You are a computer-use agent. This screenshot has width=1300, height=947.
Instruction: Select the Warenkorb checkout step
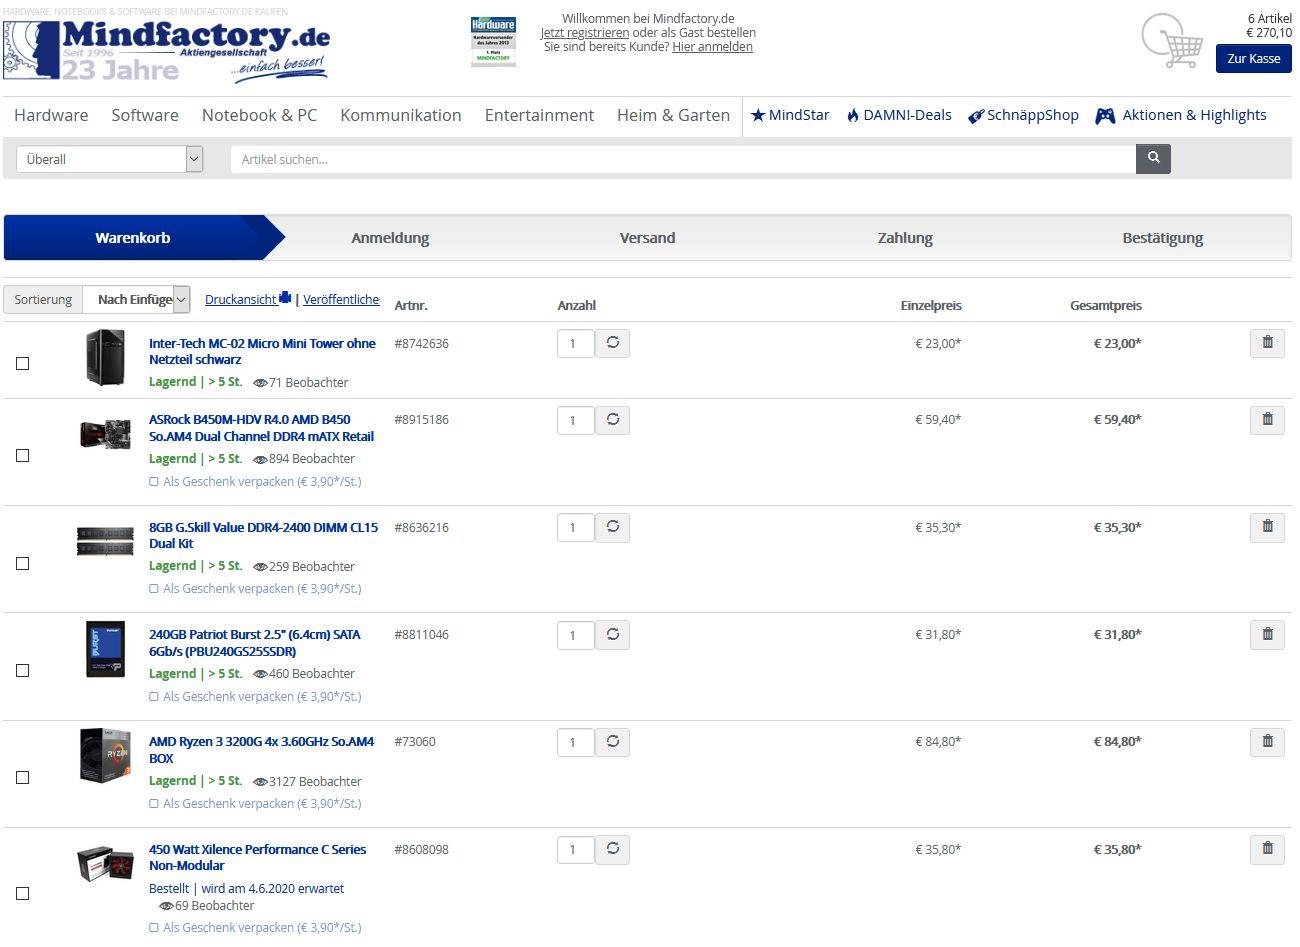pyautogui.click(x=133, y=238)
